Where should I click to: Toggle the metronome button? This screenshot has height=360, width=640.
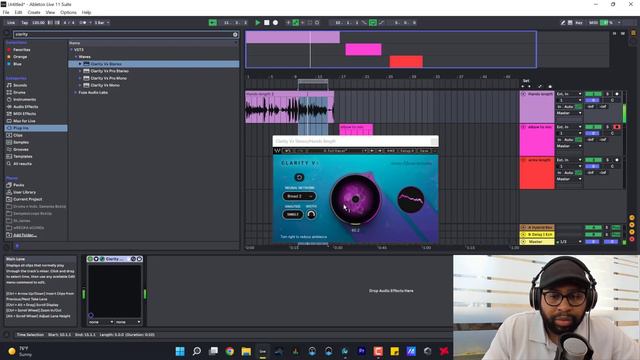(83, 22)
